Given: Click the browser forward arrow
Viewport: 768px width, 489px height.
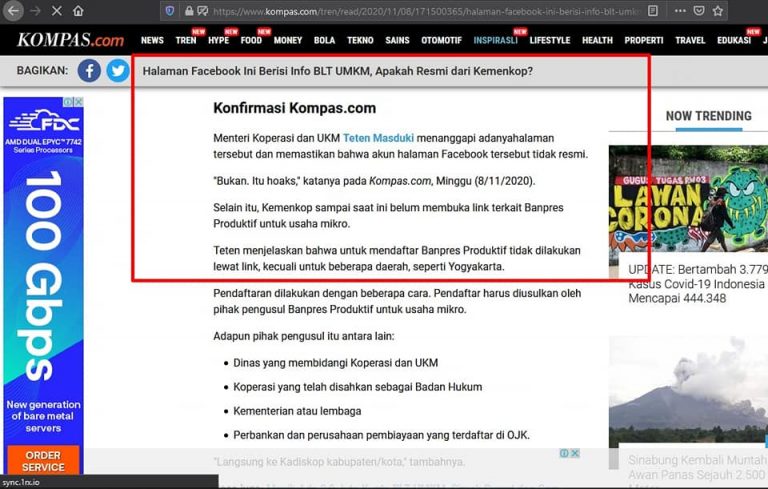Looking at the screenshot, I should (x=35, y=11).
